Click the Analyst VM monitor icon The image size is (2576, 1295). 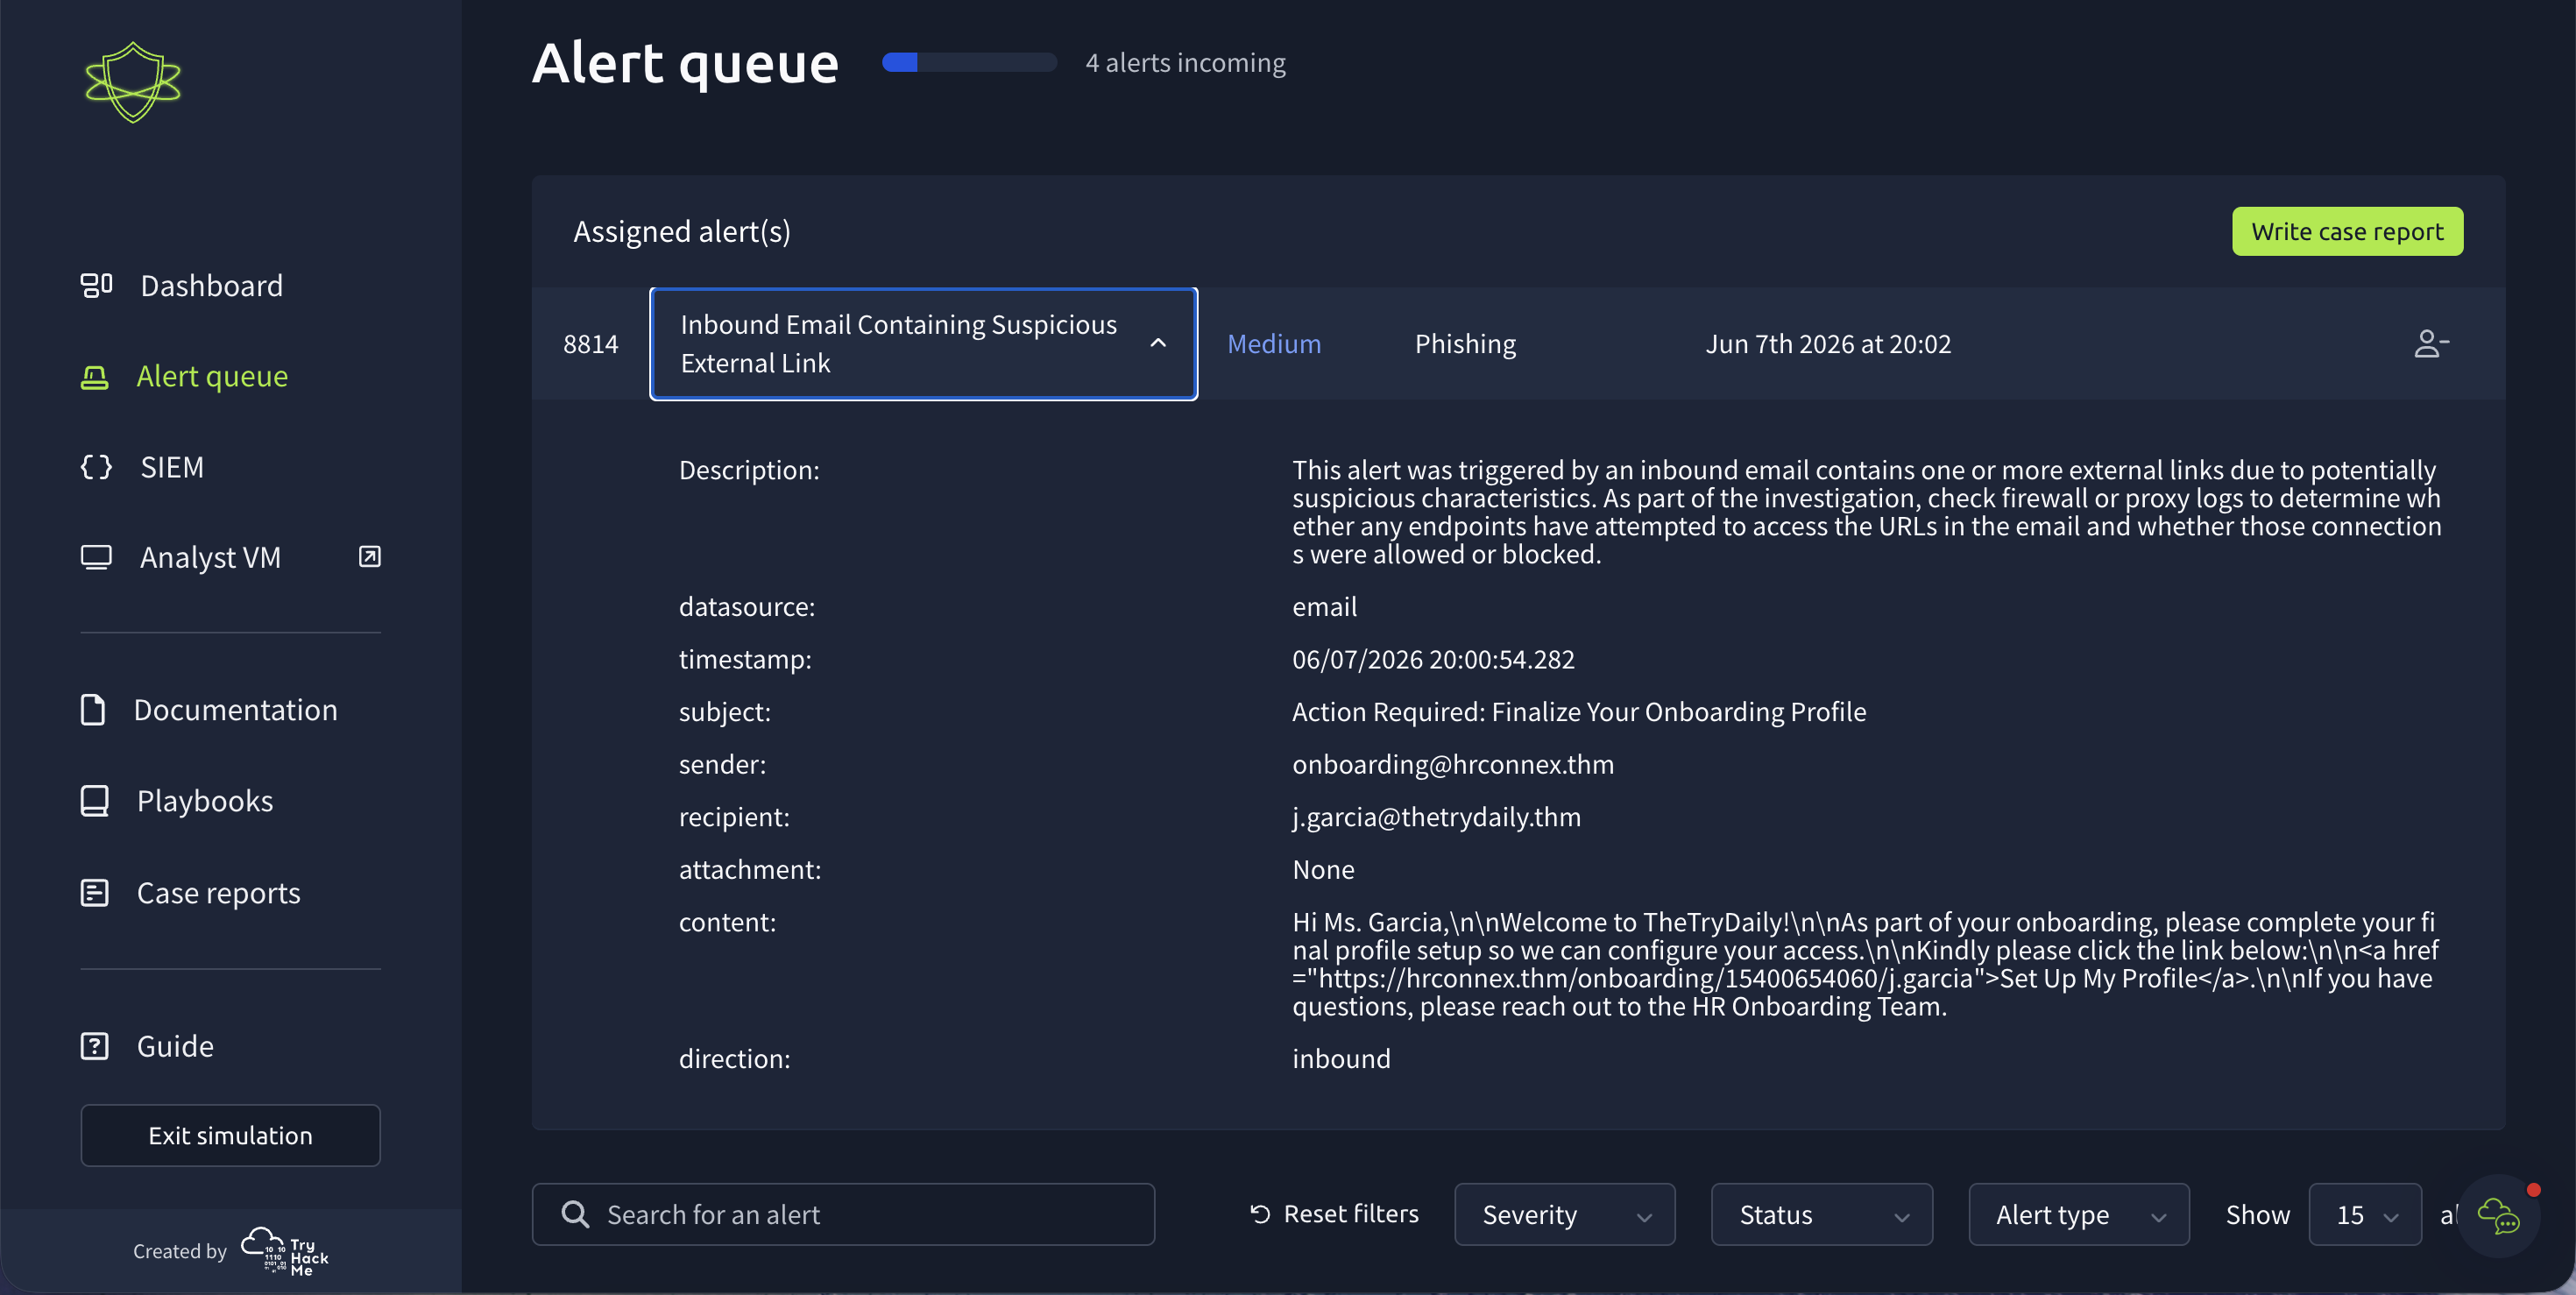click(x=96, y=557)
